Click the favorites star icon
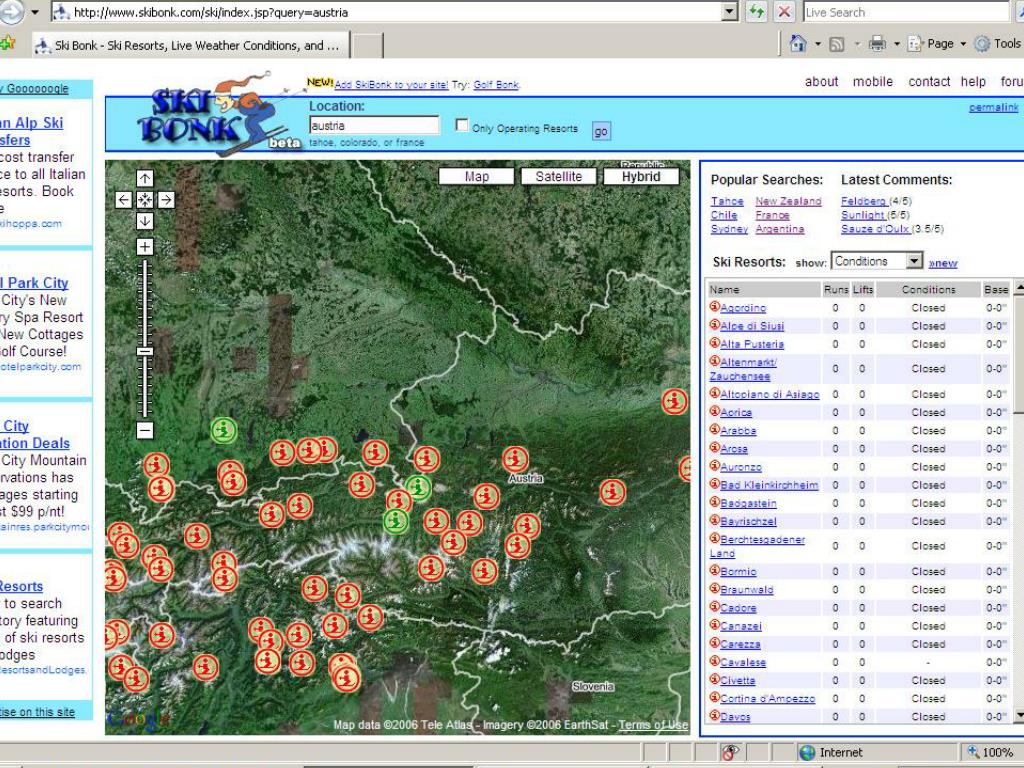 pyautogui.click(x=7, y=44)
